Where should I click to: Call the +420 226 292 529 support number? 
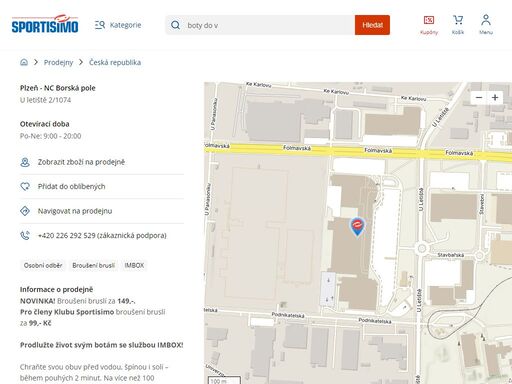102,235
